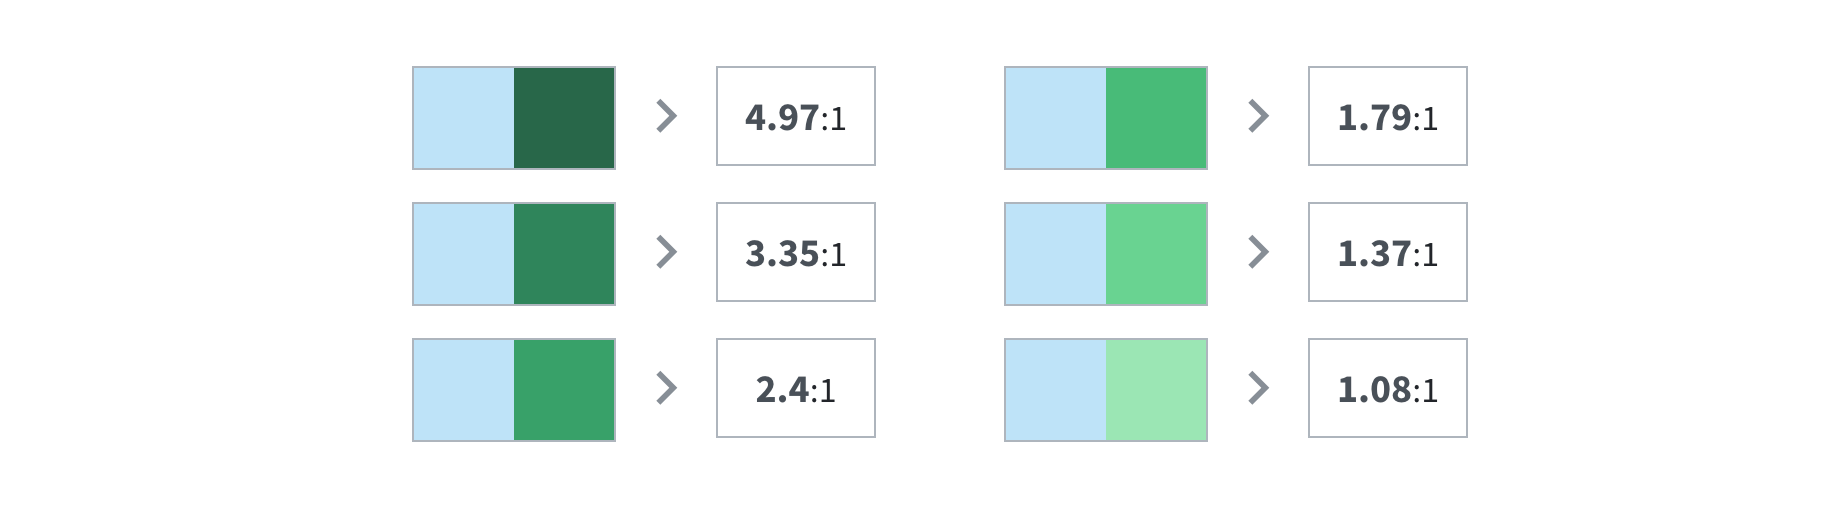This screenshot has height=508, width=1840.
Task: Select the palest green swatch near 1.08:1
Action: point(1156,390)
